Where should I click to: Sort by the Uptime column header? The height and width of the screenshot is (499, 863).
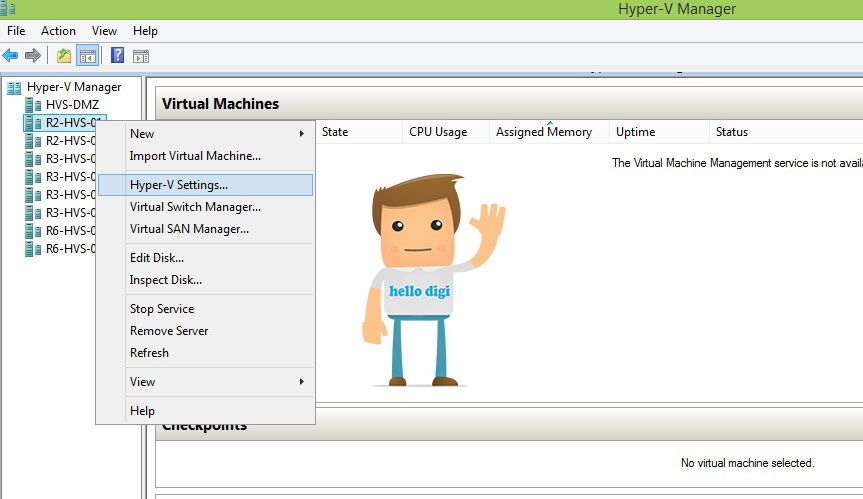659,132
